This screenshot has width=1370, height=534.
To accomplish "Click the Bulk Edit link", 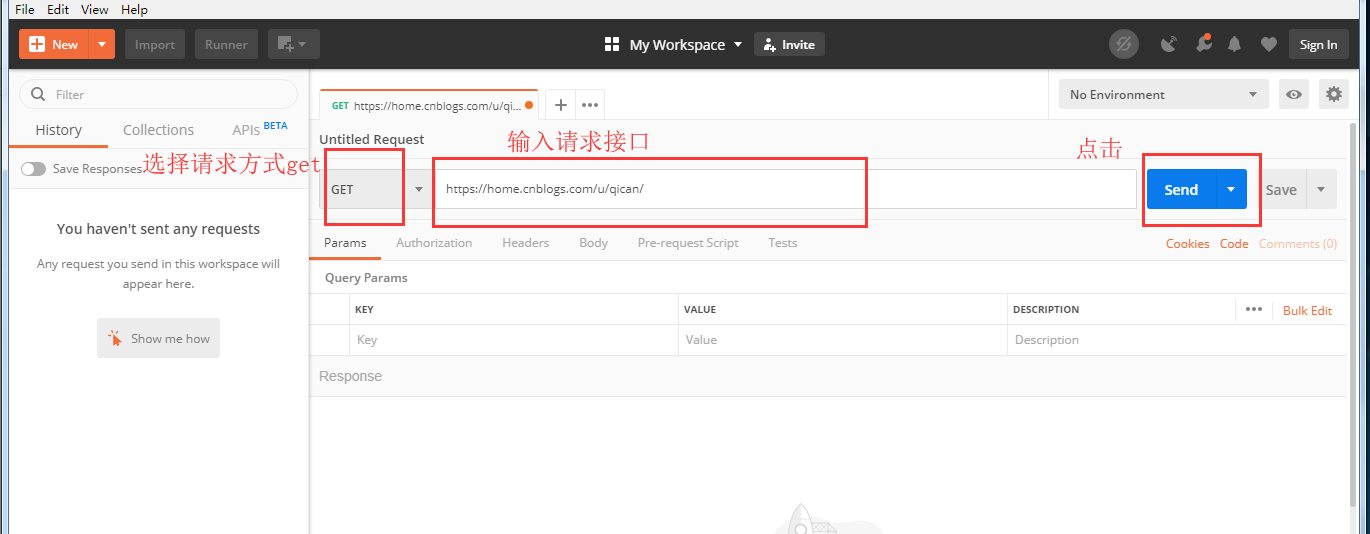I will click(x=1307, y=310).
